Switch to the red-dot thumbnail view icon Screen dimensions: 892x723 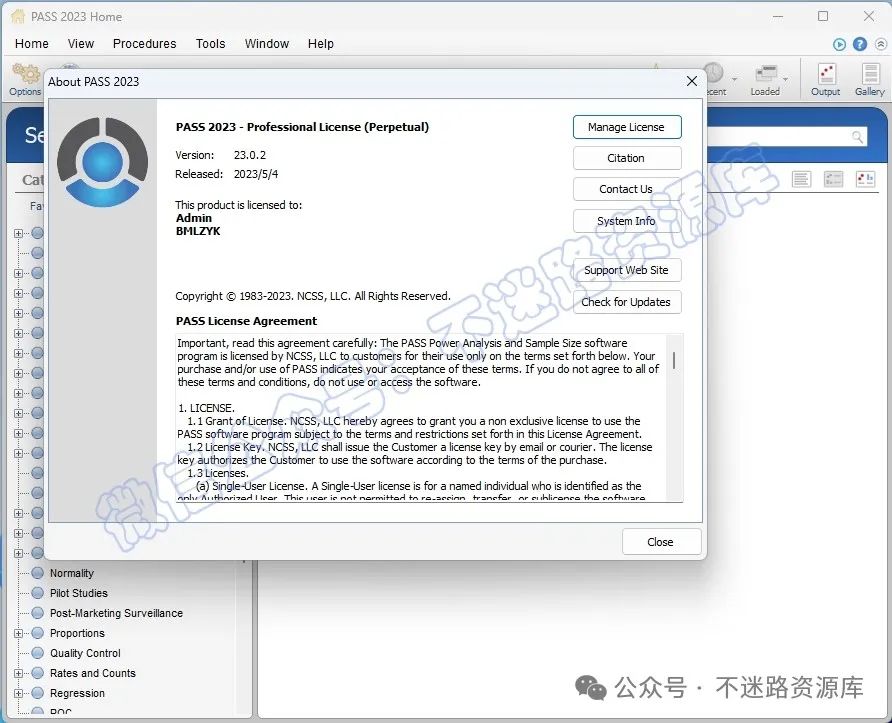[865, 180]
